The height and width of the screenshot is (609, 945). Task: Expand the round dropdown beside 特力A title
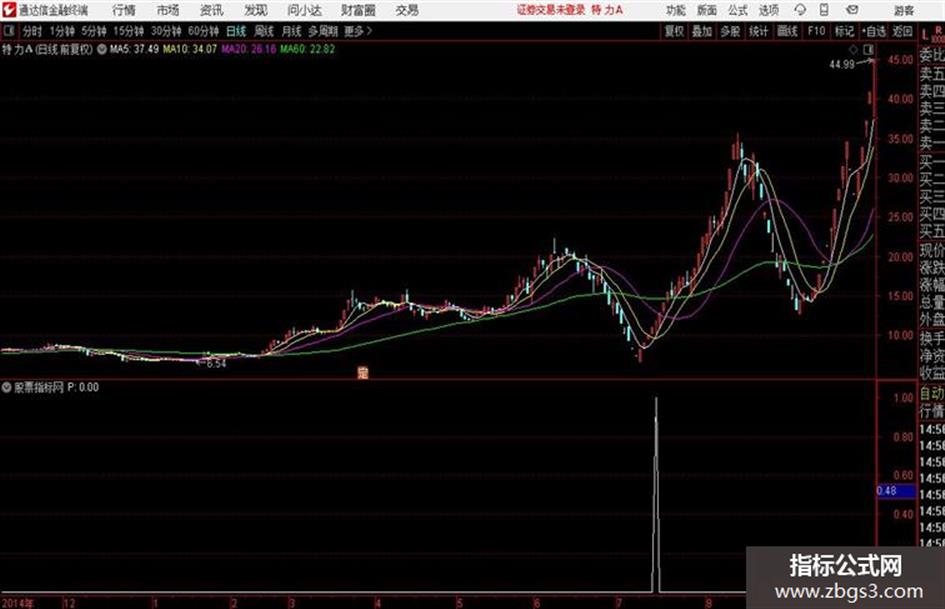pyautogui.click(x=102, y=49)
